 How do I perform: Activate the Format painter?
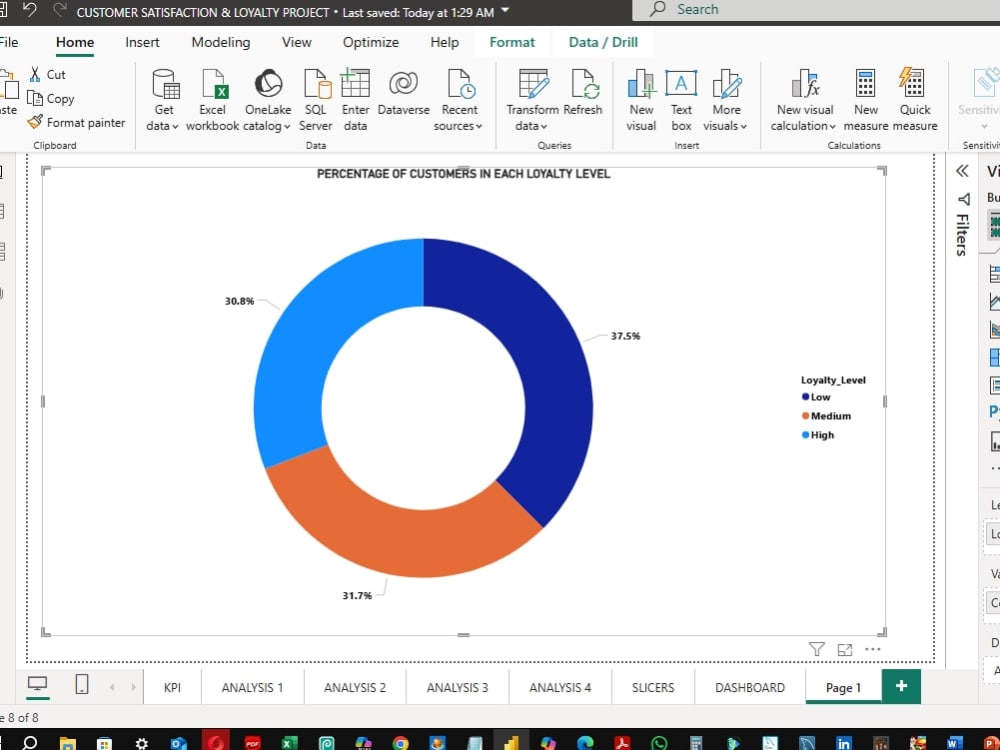pyautogui.click(x=77, y=122)
